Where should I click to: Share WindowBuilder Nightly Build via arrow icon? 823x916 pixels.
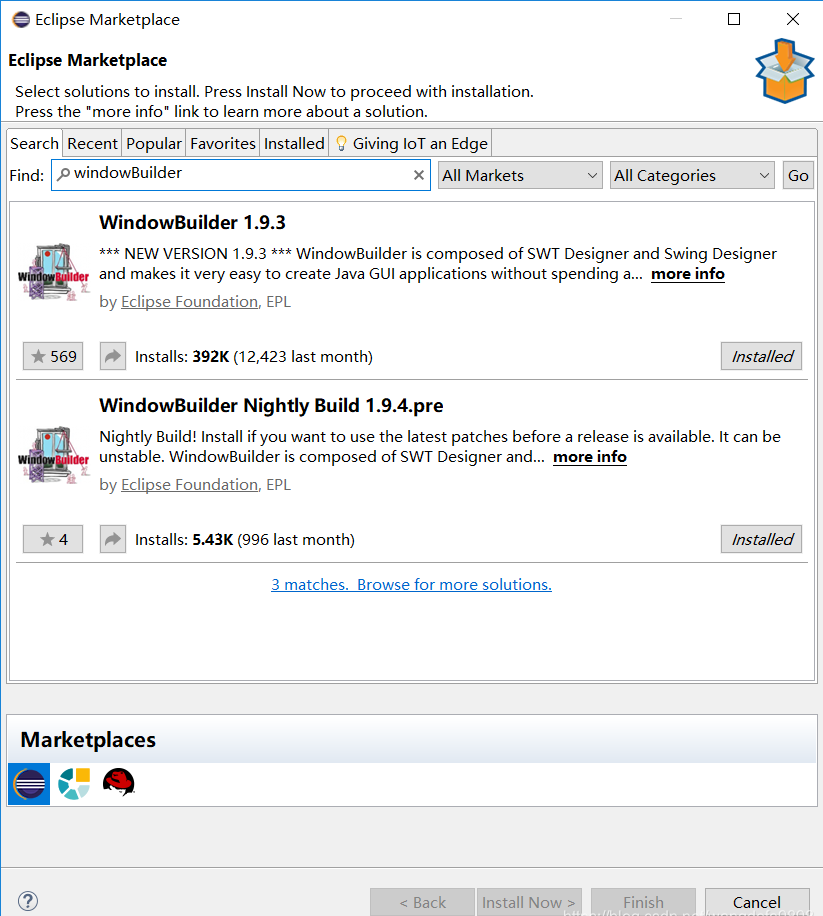pyautogui.click(x=113, y=539)
